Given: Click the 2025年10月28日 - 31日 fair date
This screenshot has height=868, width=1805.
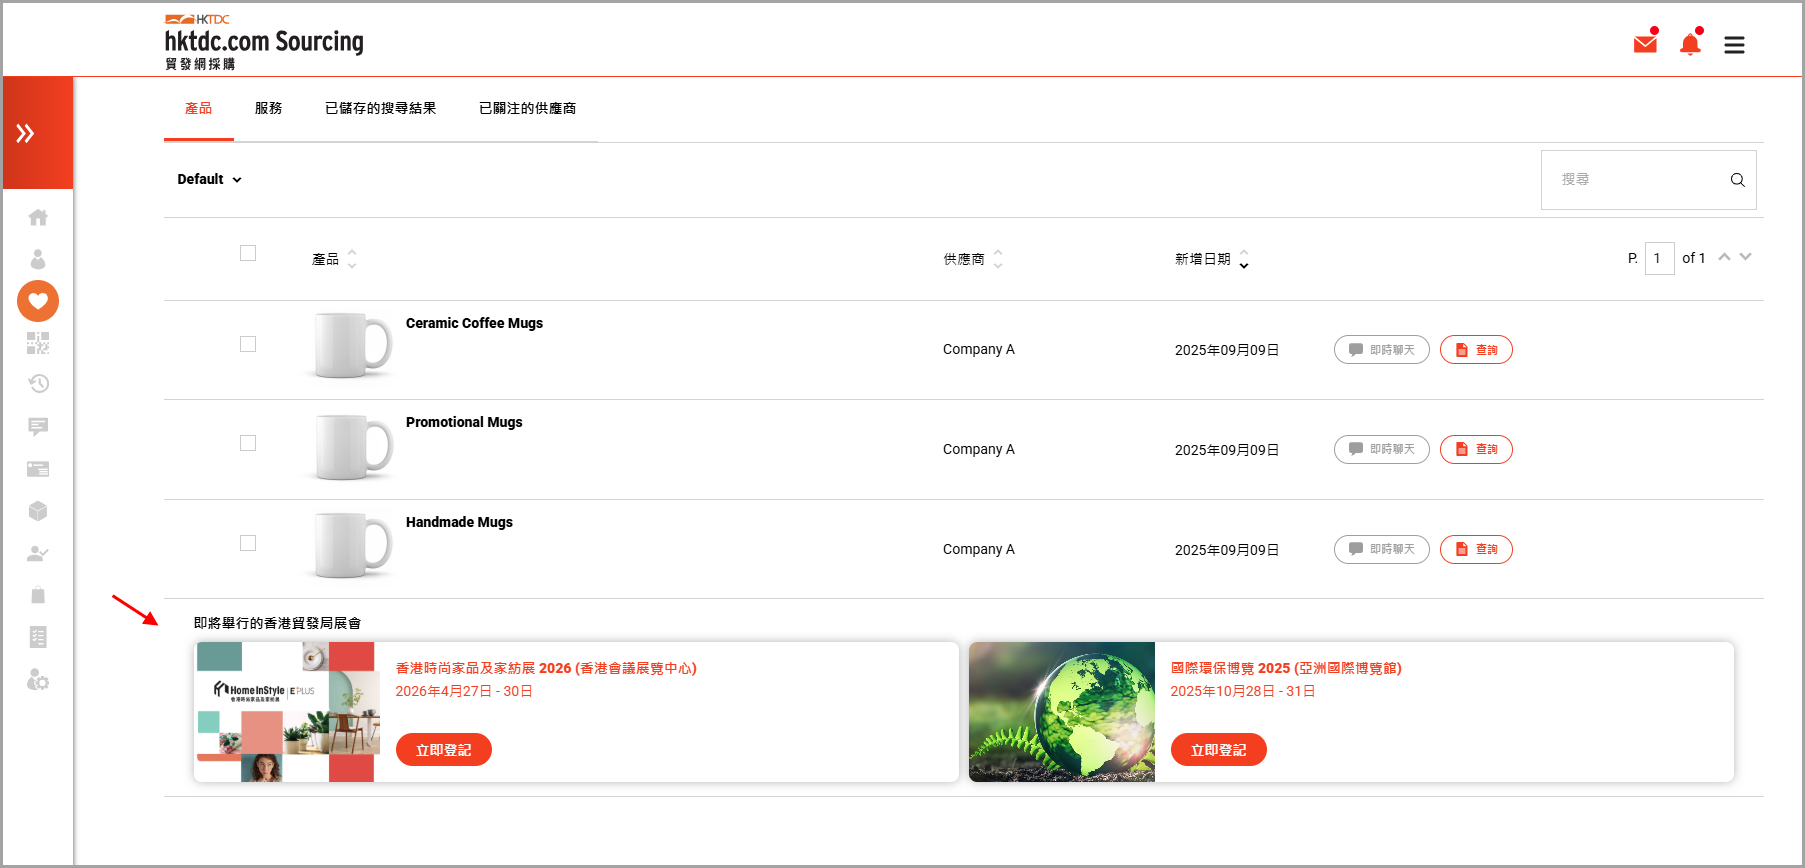Looking at the screenshot, I should [x=1243, y=691].
